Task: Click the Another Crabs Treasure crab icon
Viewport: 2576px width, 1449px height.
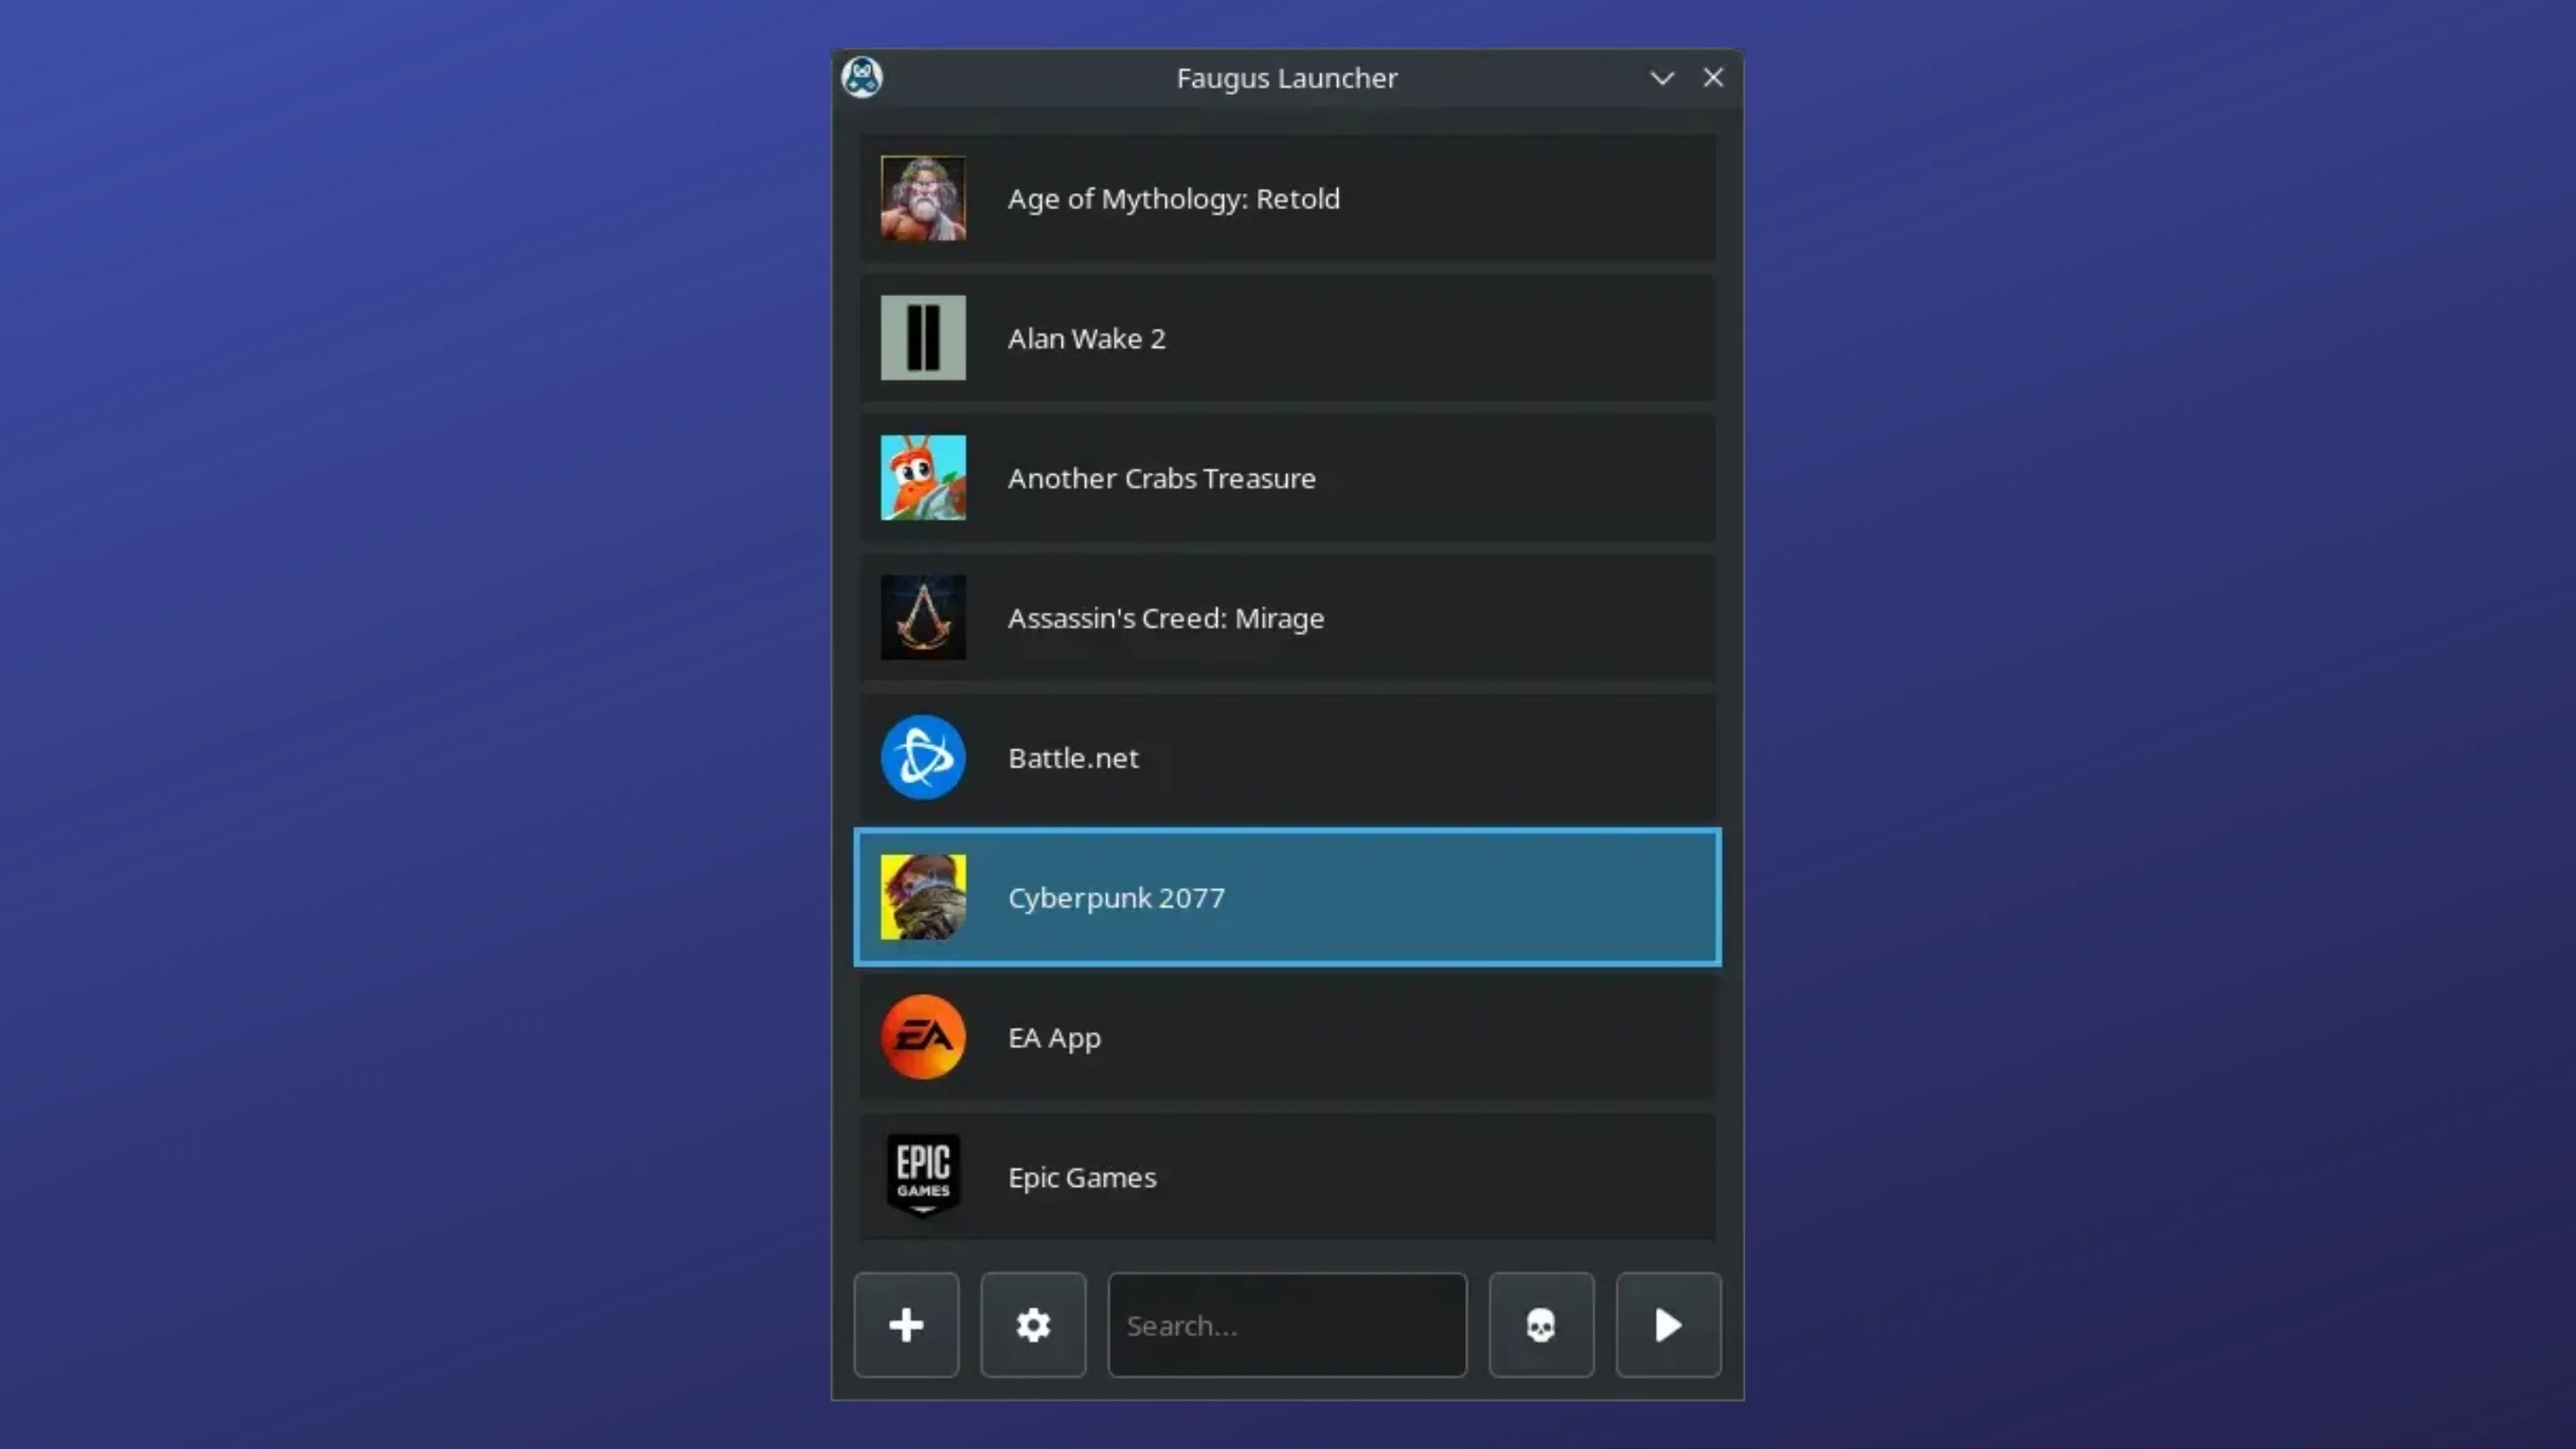Action: pos(923,478)
